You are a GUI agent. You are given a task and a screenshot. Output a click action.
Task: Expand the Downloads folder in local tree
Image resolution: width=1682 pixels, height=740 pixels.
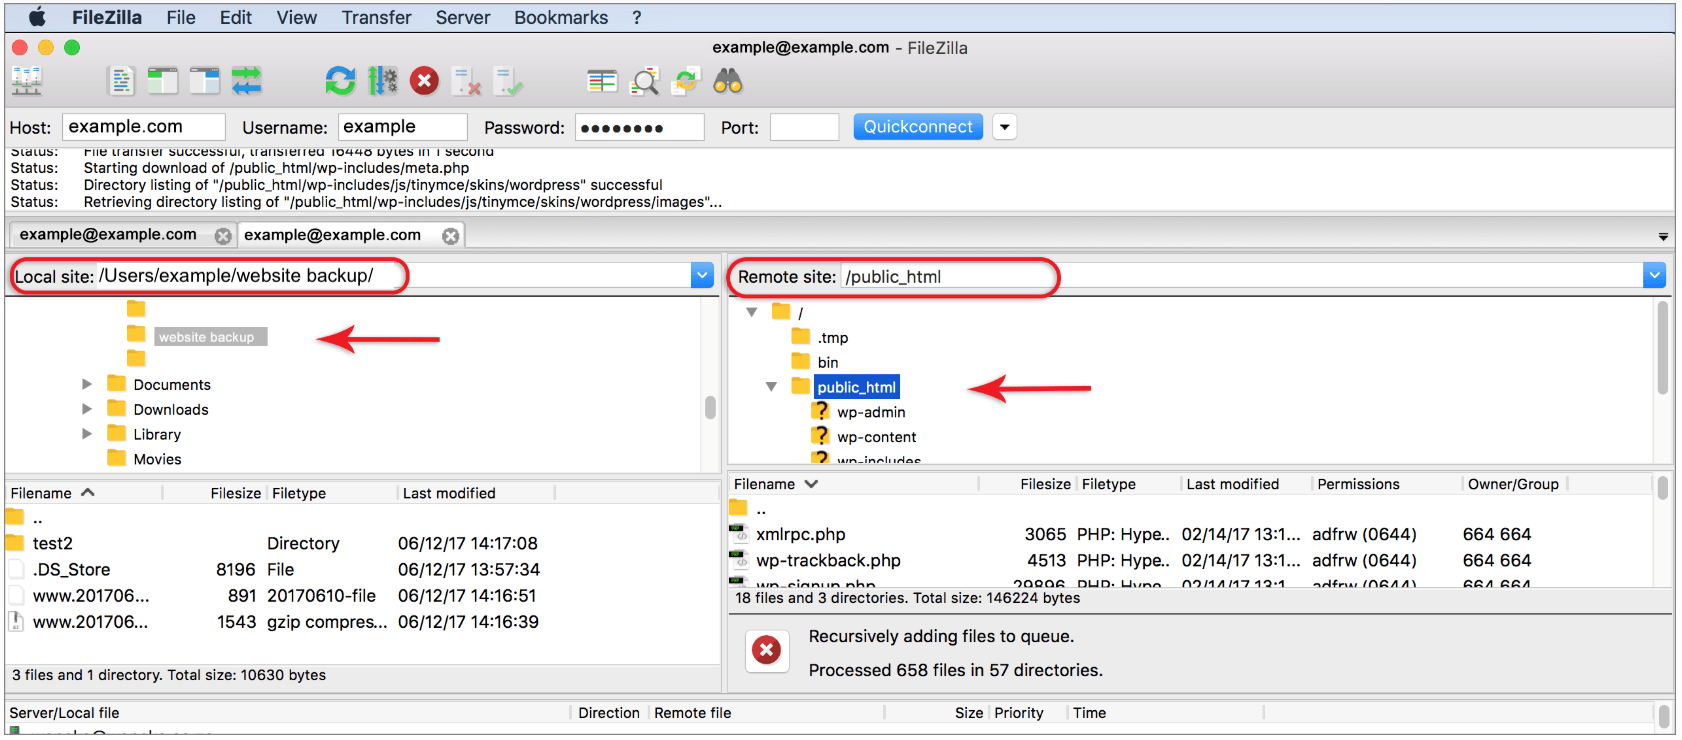87,409
